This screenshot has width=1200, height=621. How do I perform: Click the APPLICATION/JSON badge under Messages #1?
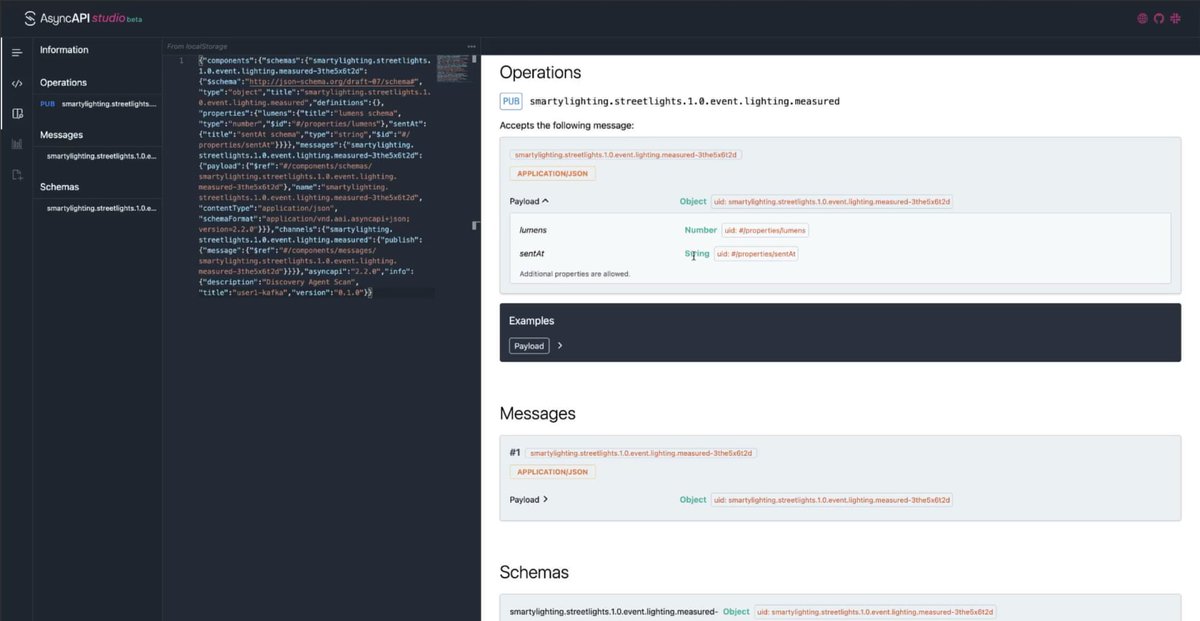coord(552,471)
